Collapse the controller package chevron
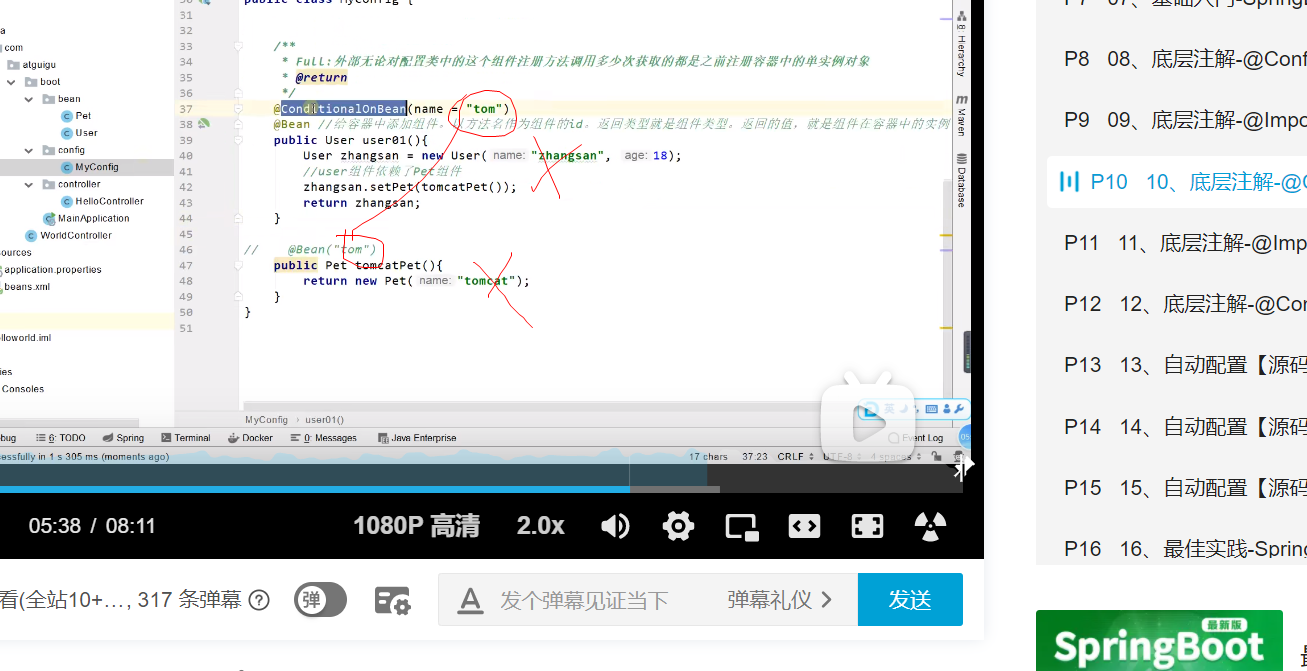 (x=31, y=184)
